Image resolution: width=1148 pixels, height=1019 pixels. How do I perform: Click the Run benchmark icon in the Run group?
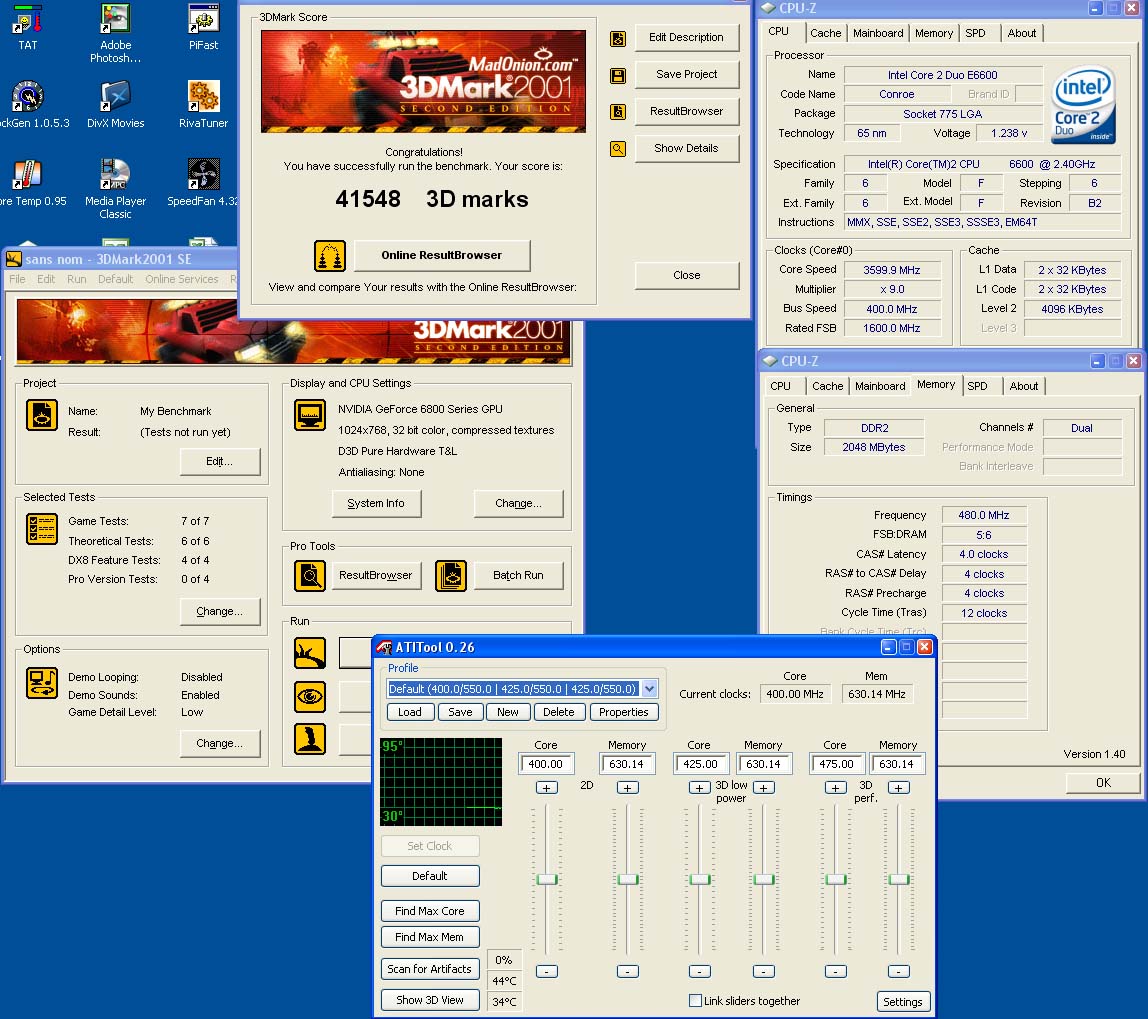pos(310,653)
